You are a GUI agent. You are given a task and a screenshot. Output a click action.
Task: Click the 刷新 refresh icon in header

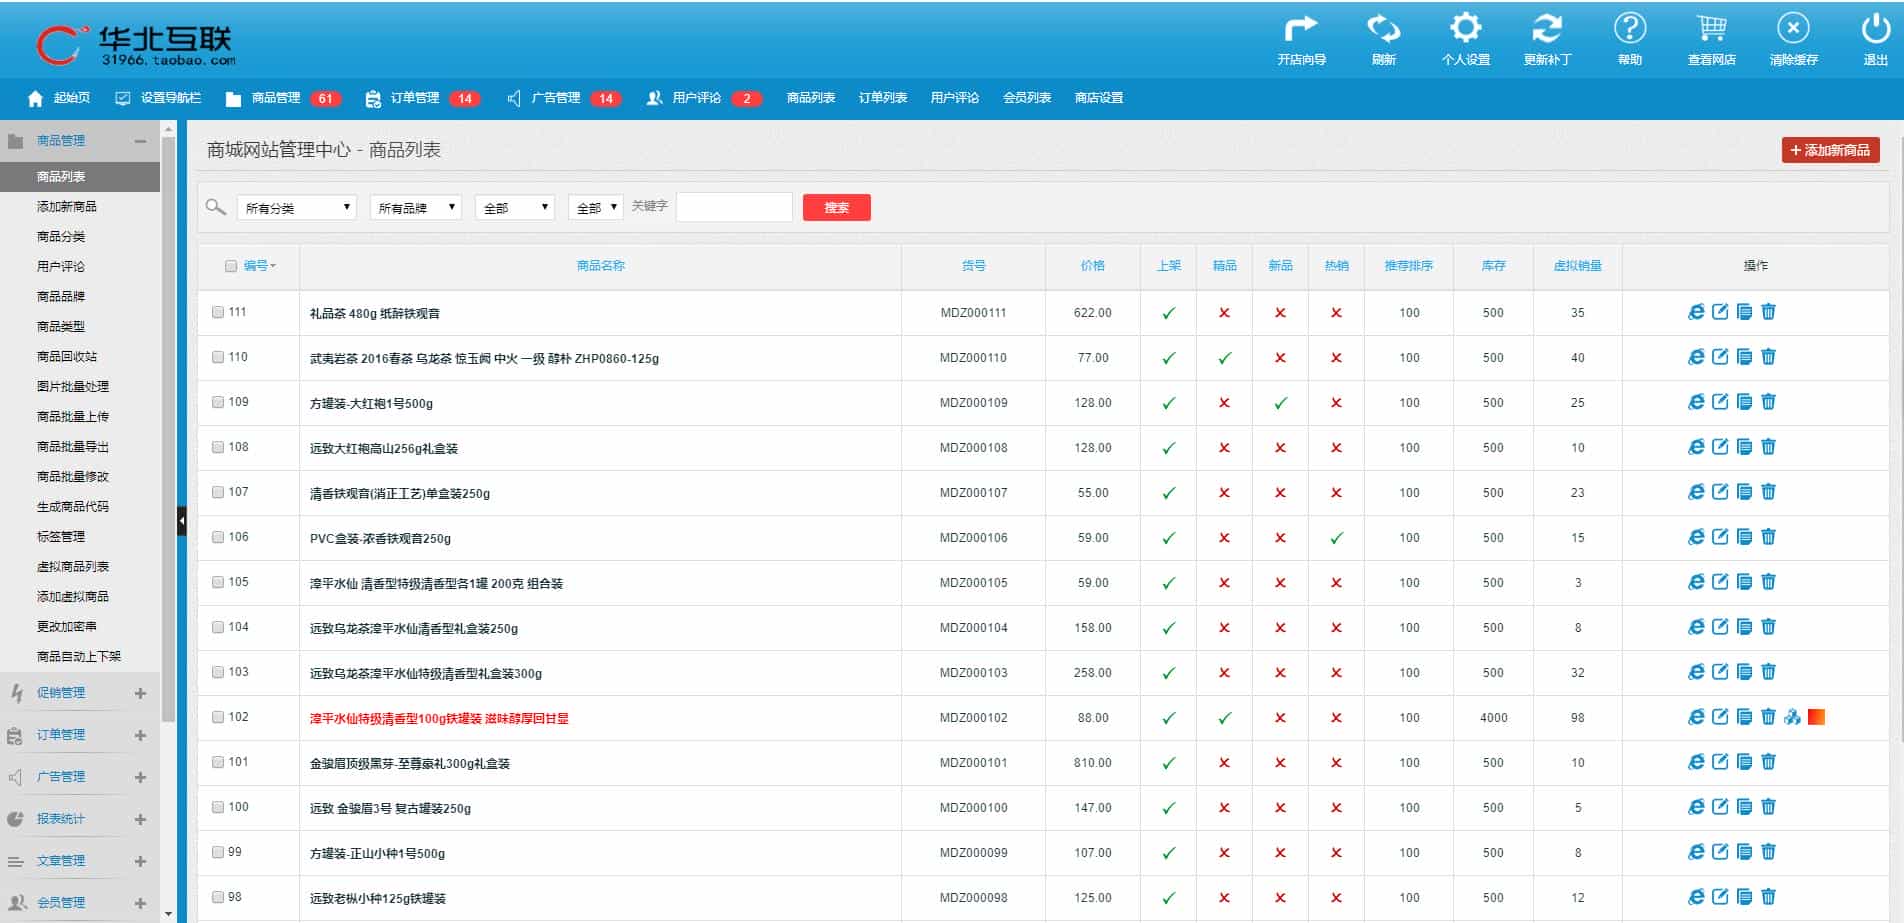[x=1383, y=29]
